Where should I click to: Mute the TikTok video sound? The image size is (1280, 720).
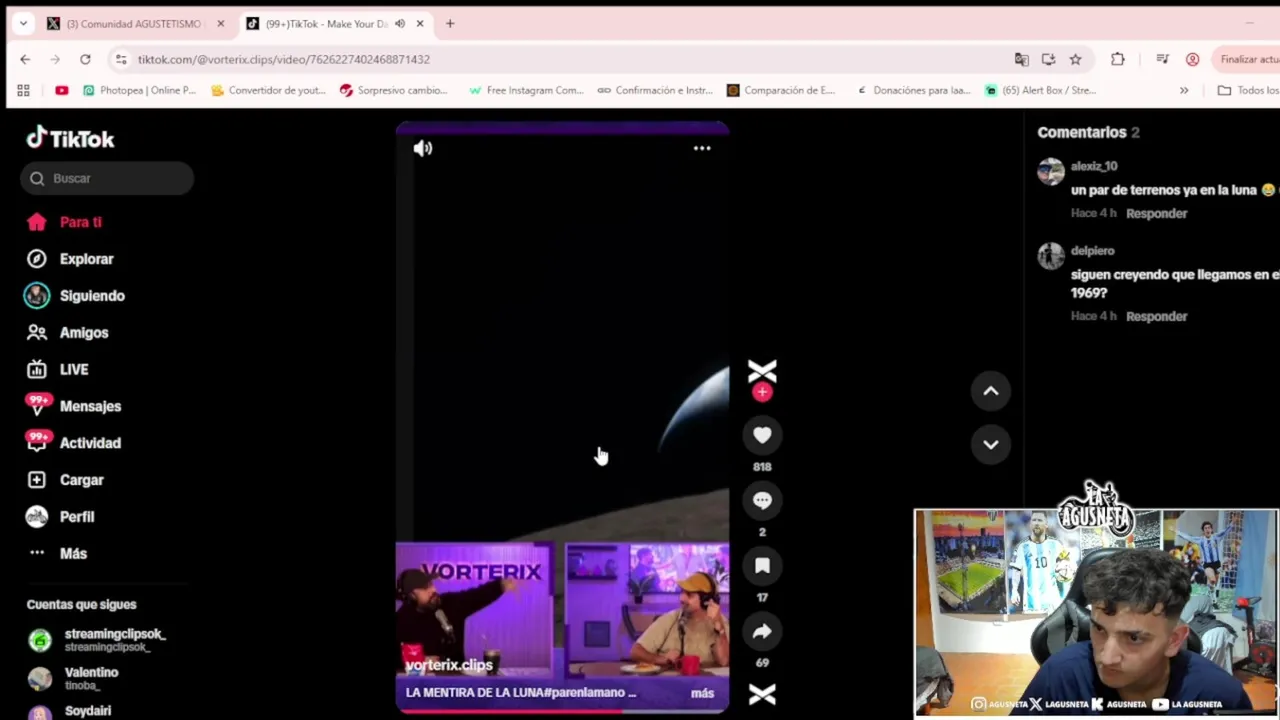point(423,148)
